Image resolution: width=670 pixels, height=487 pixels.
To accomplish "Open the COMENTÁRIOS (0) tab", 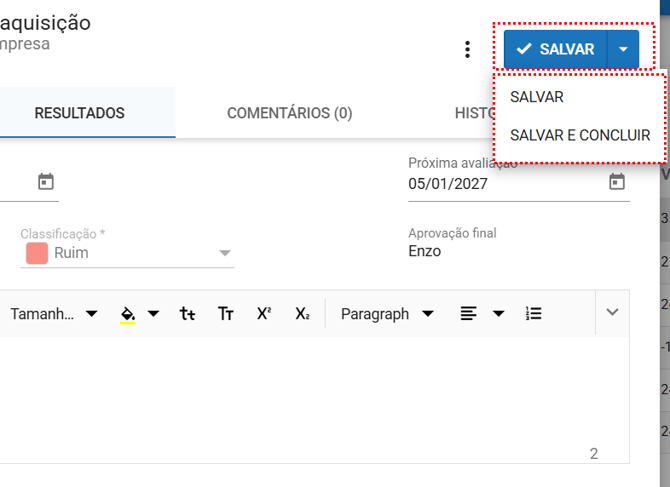I will (x=289, y=113).
